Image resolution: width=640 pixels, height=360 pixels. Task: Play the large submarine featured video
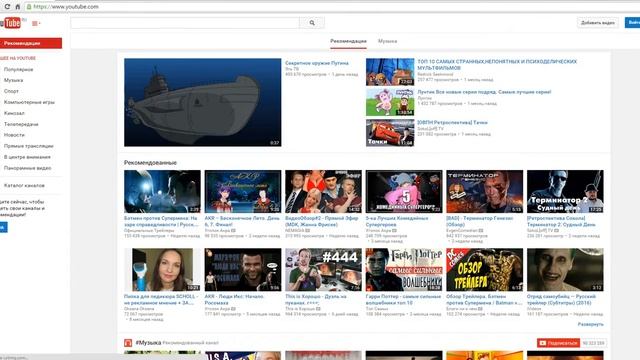202,102
